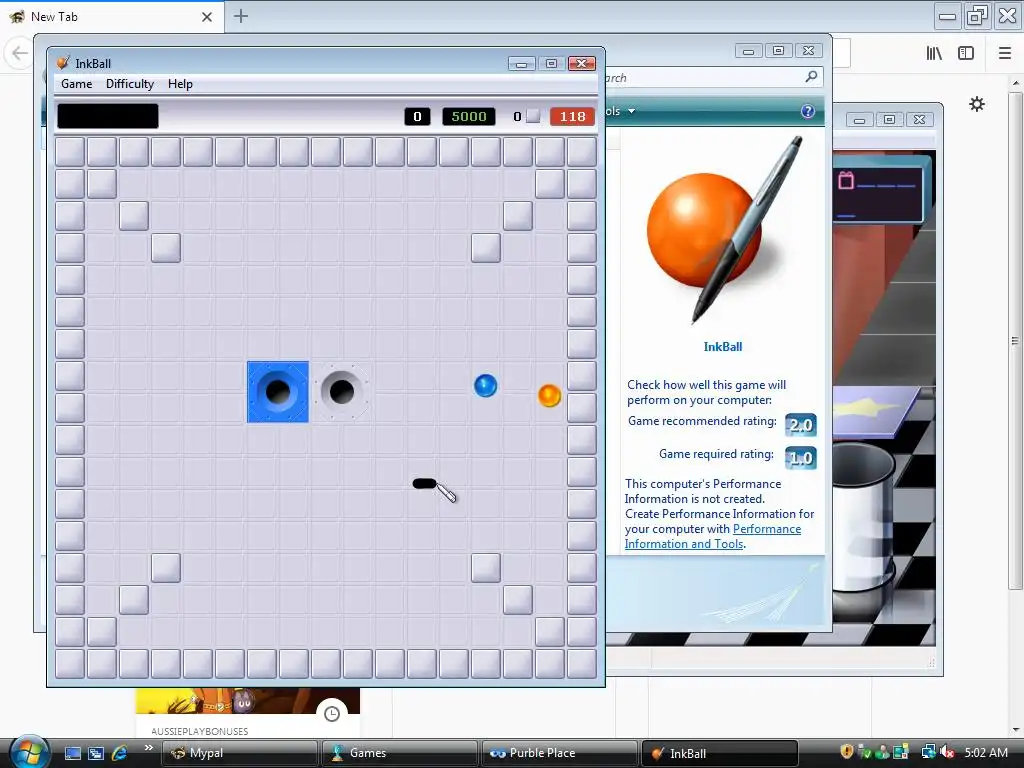Minimize the Purble Place window
Image resolution: width=1024 pixels, height=768 pixels.
point(859,120)
